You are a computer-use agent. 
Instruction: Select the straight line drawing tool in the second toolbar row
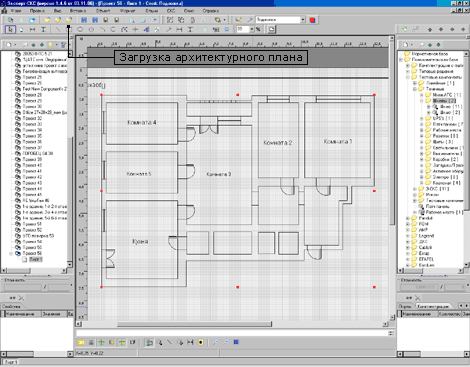(x=58, y=30)
